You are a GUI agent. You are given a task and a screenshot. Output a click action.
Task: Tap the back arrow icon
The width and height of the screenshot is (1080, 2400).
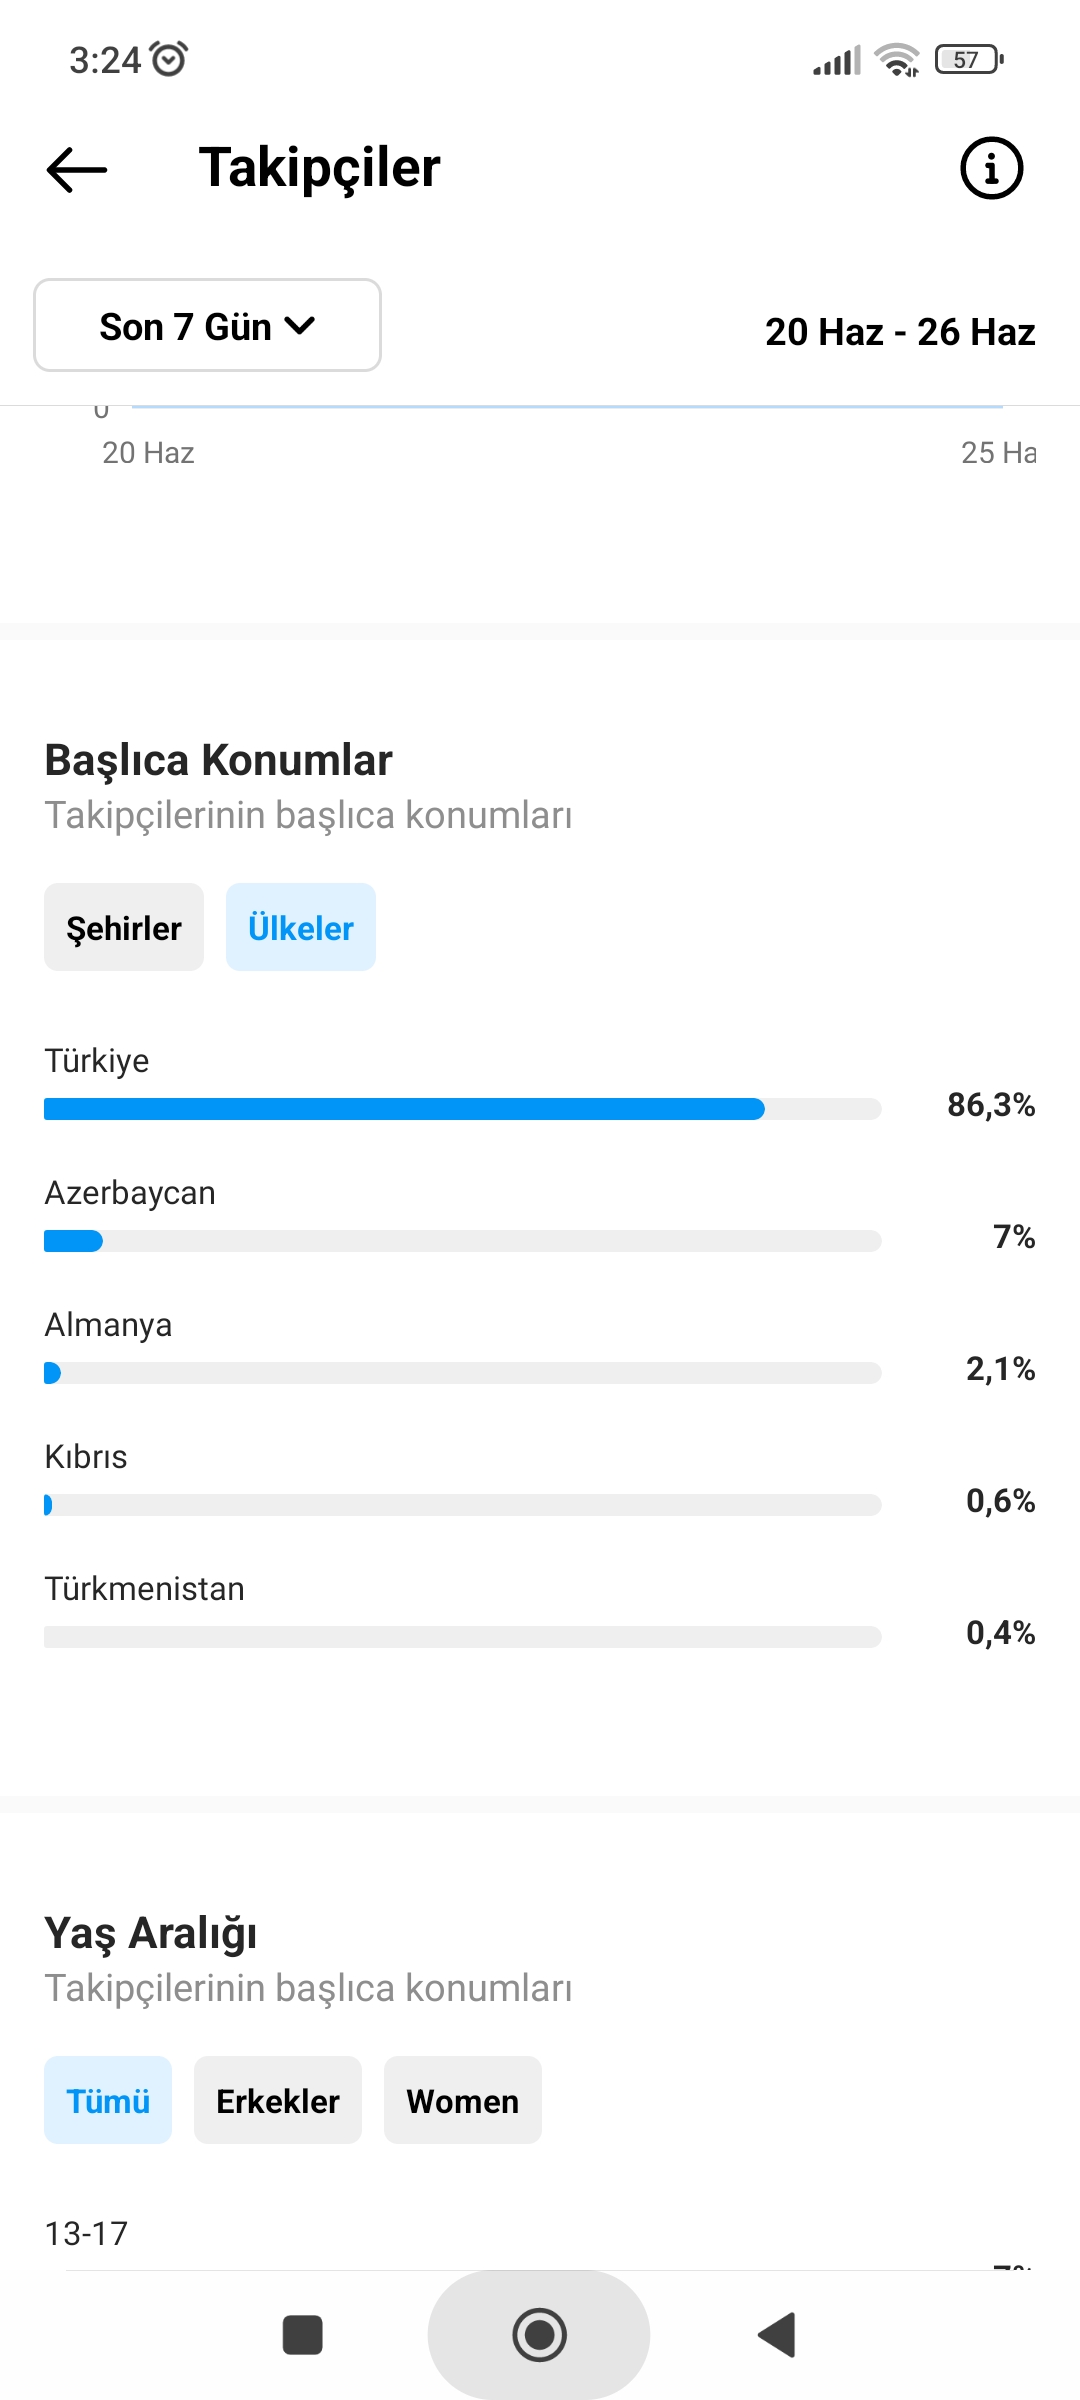[x=77, y=169]
